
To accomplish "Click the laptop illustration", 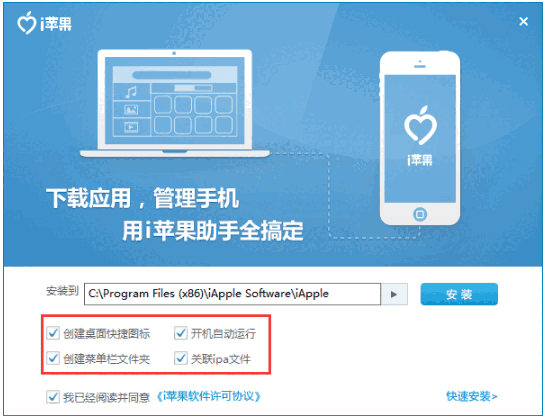I will click(x=175, y=104).
